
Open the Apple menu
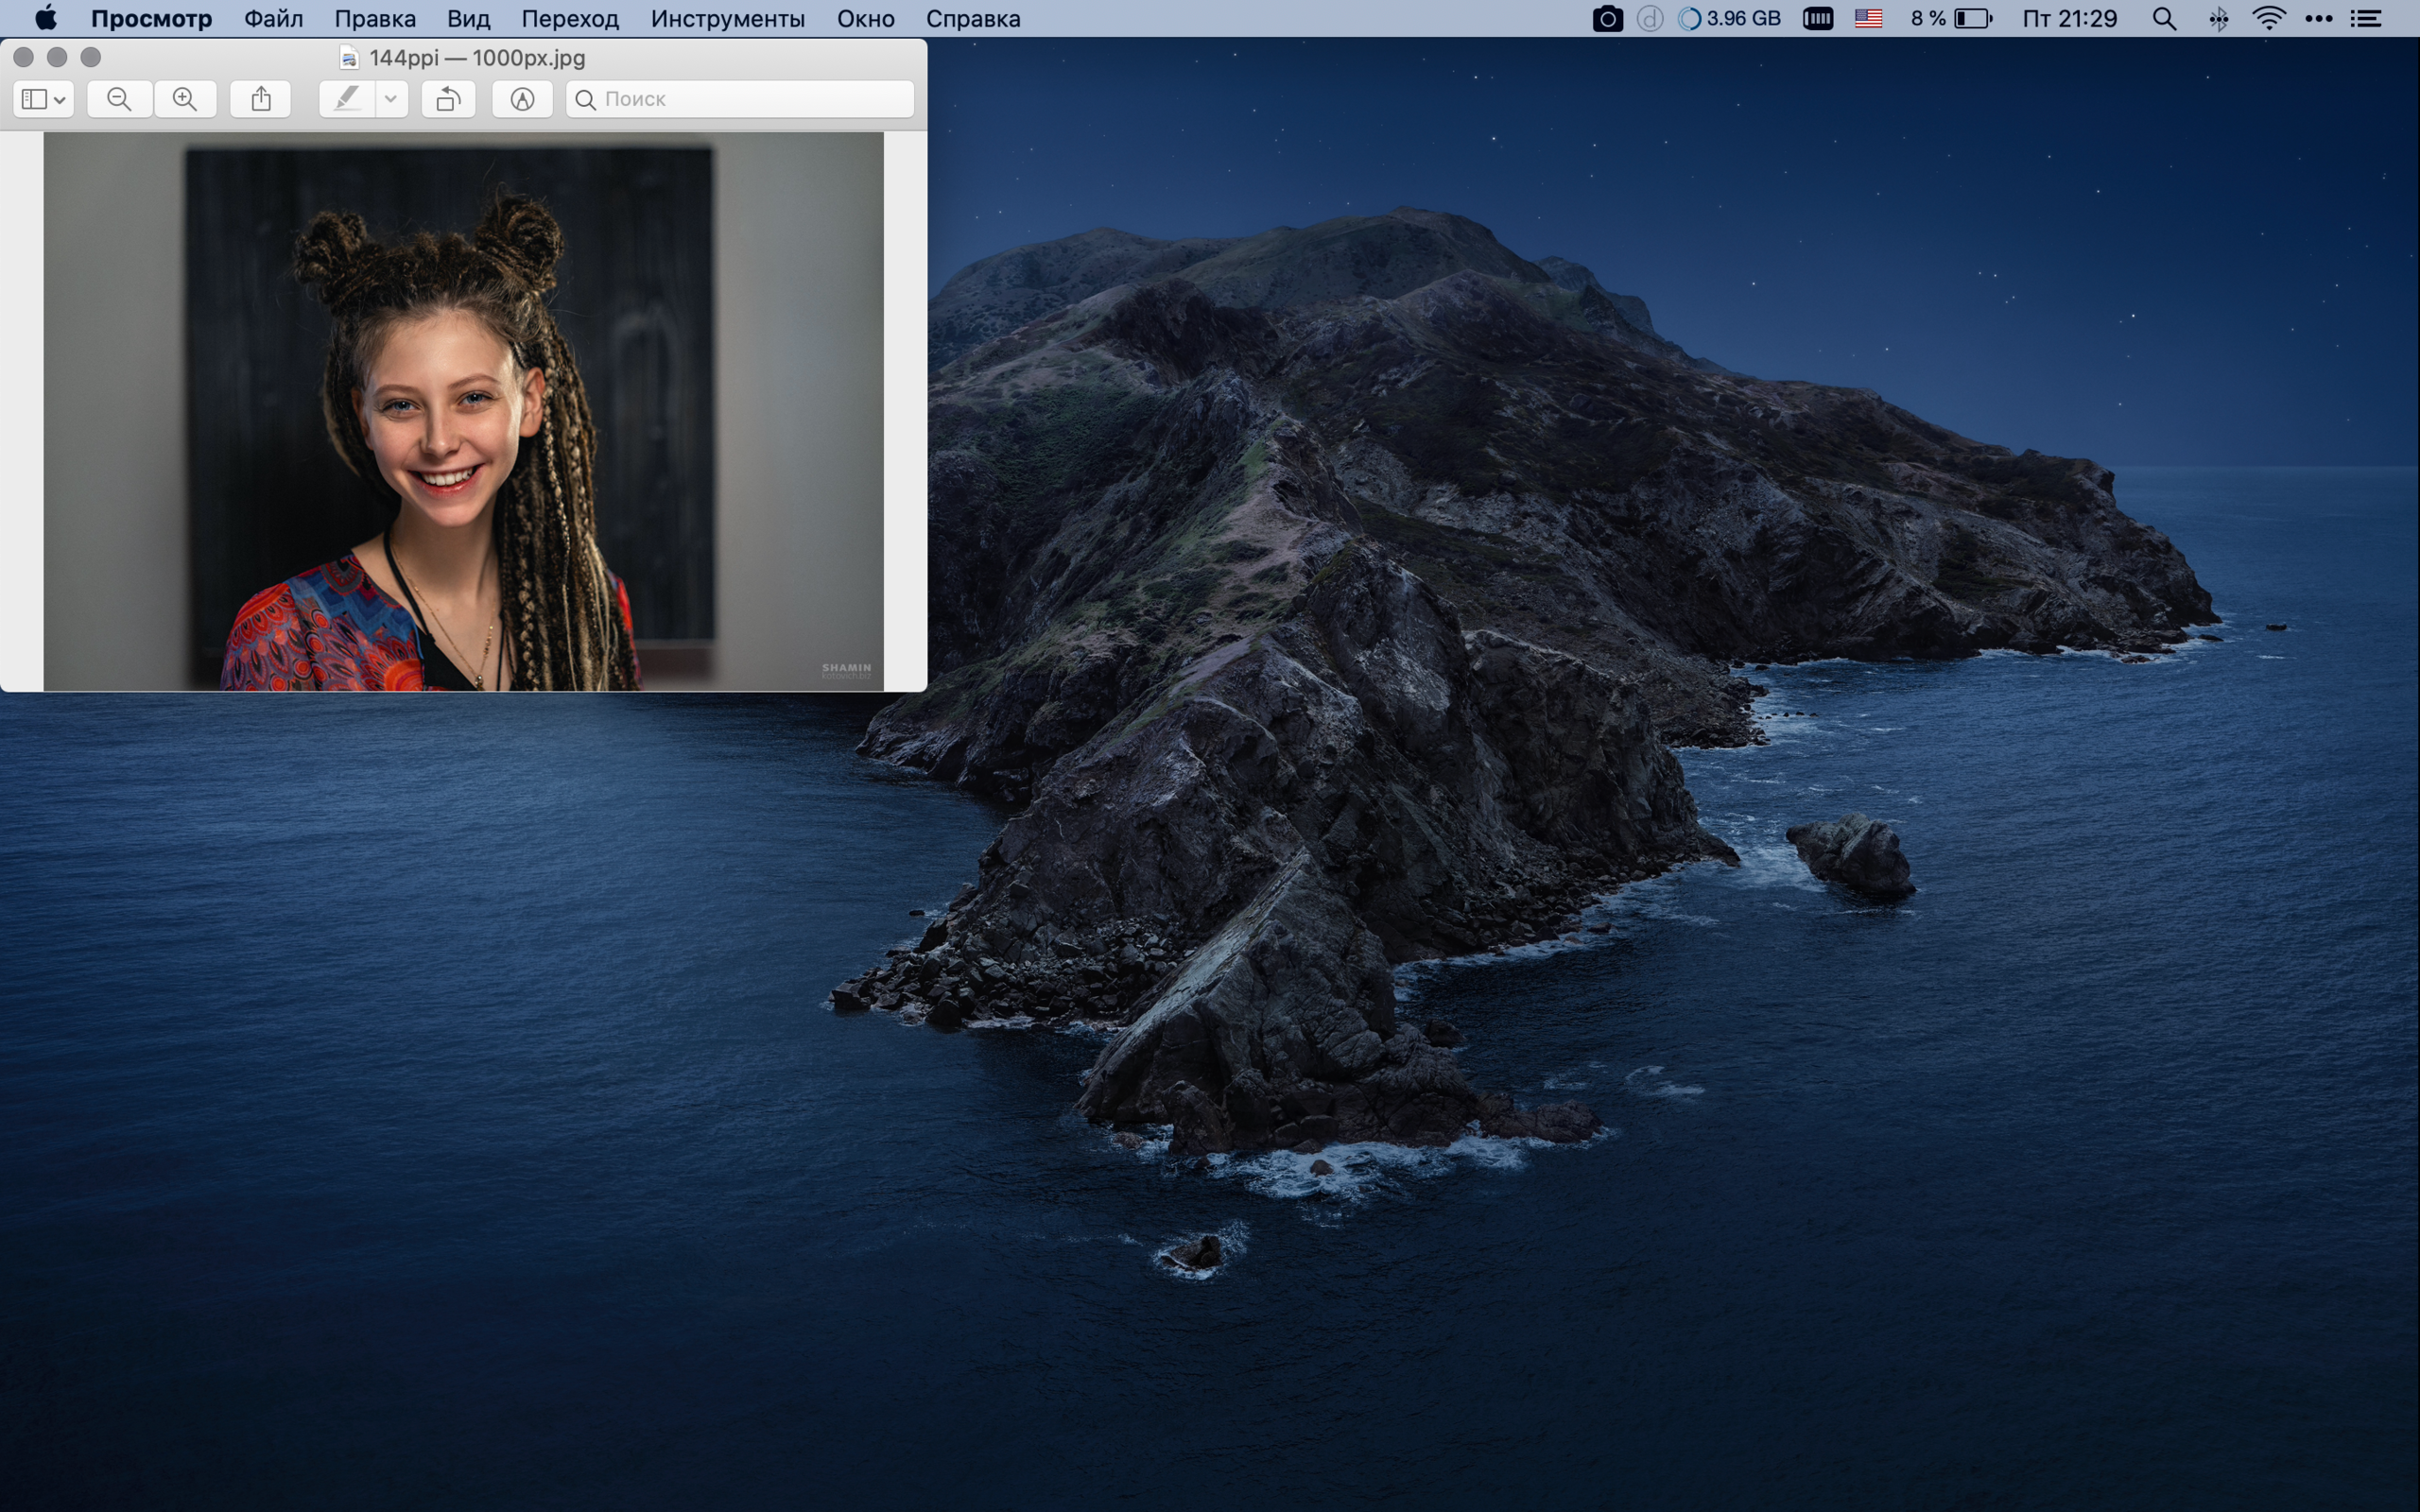[x=46, y=19]
